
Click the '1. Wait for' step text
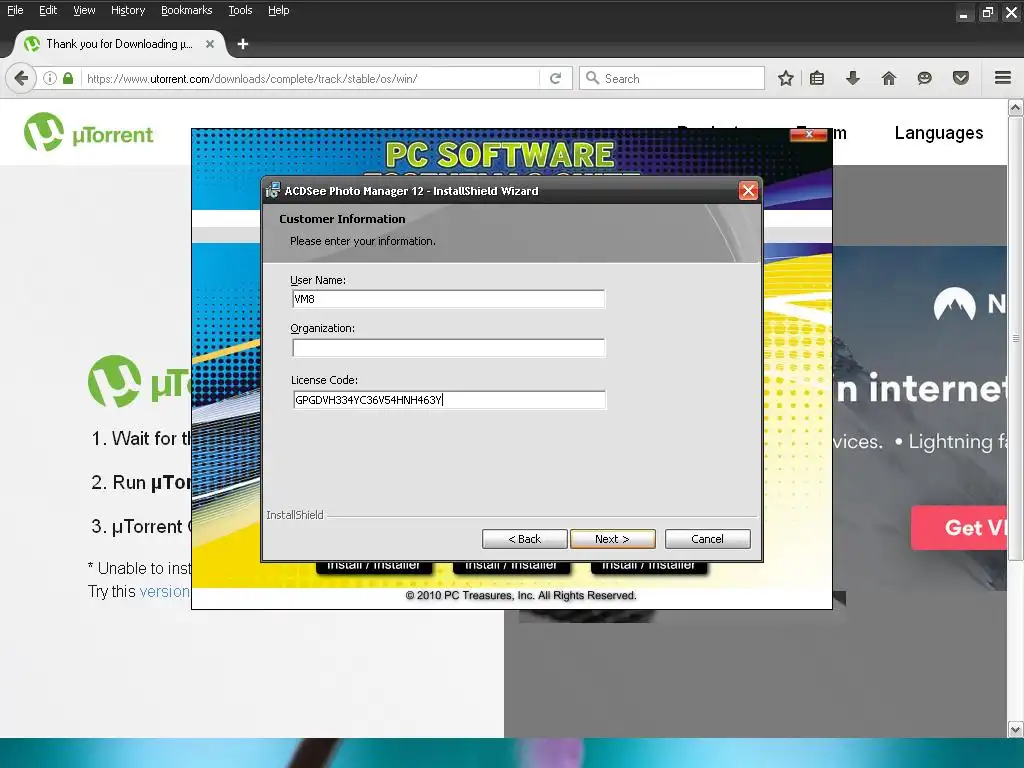click(140, 438)
